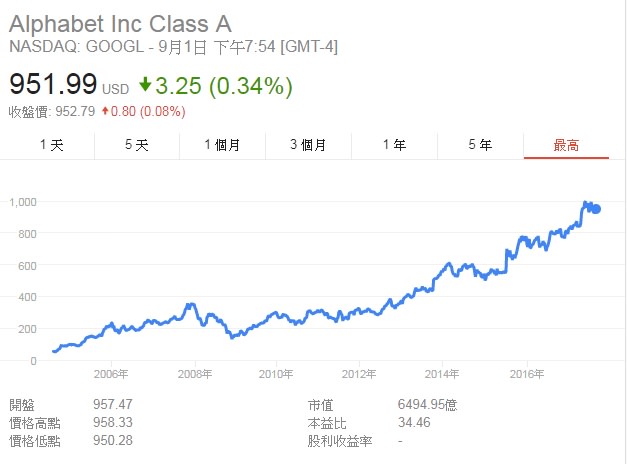Click the 951.99 current price value
Image resolution: width=627 pixels, height=464 pixels.
pos(53,84)
